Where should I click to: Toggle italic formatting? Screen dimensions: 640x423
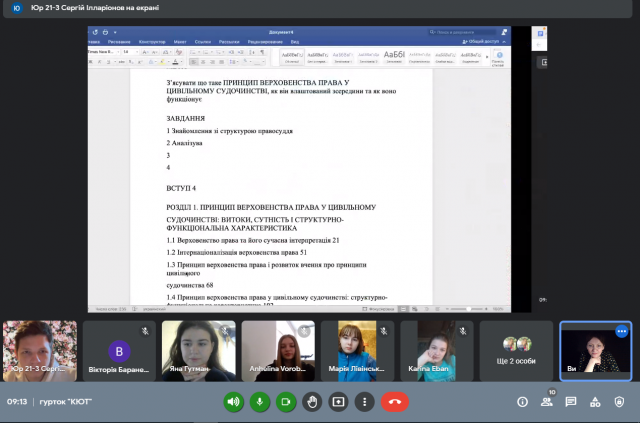tap(99, 62)
